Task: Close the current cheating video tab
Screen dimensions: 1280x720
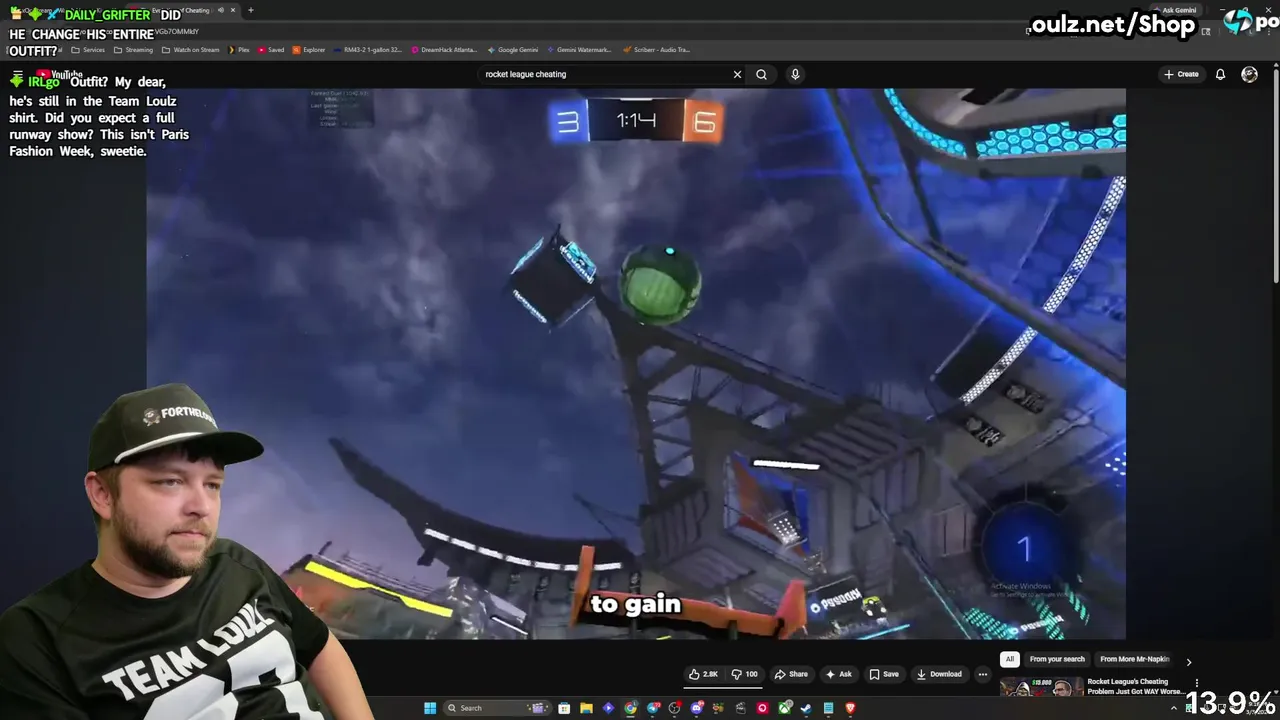Action: point(233,10)
